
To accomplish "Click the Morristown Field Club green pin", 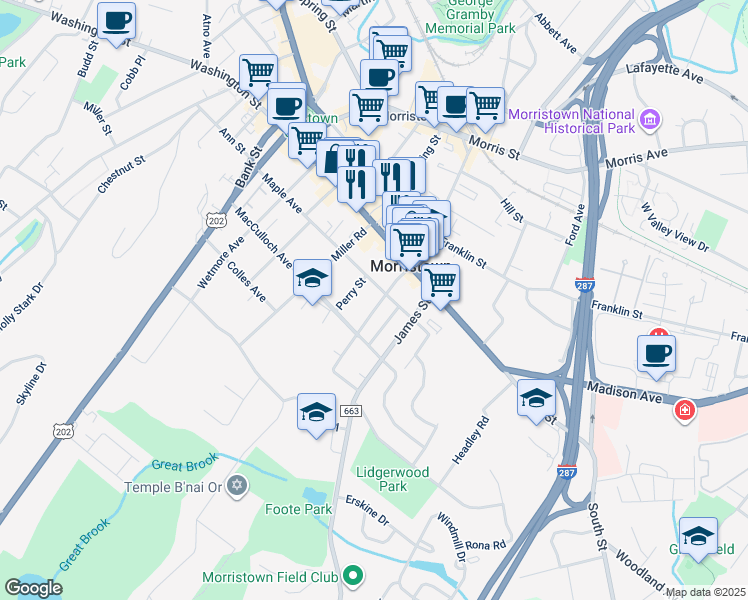I will (353, 575).
